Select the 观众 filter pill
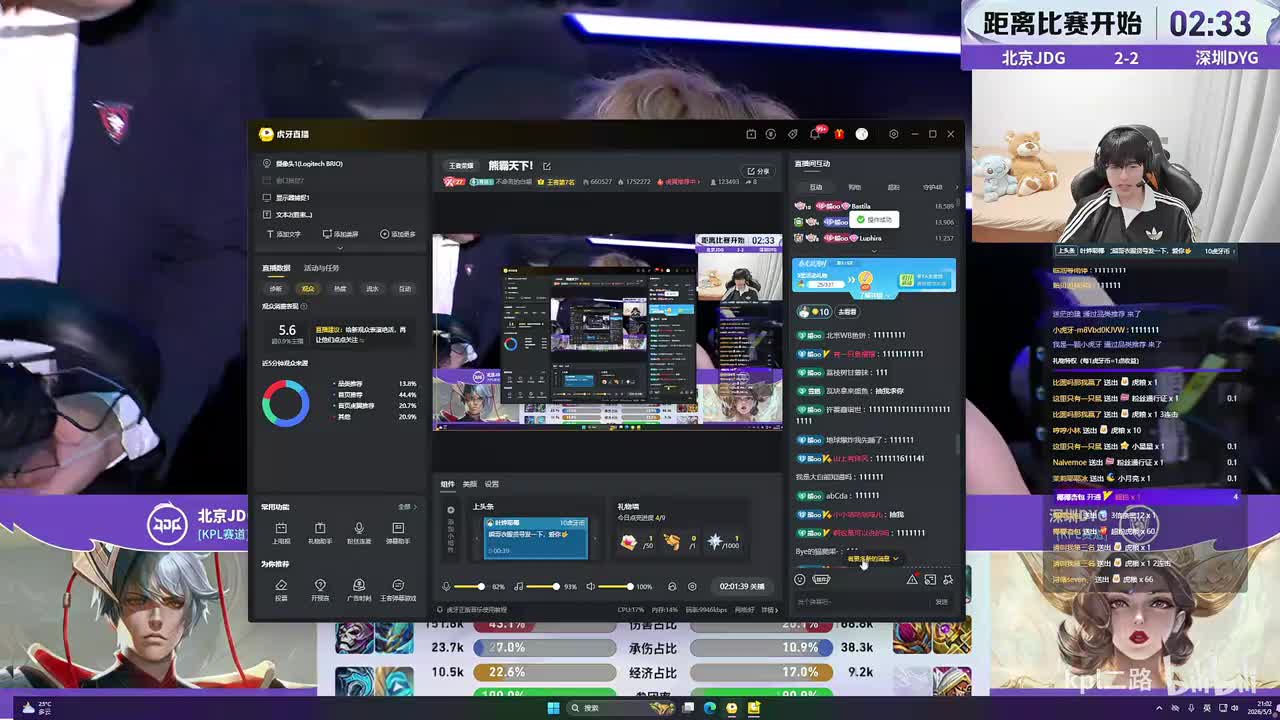1280x720 pixels. point(308,289)
